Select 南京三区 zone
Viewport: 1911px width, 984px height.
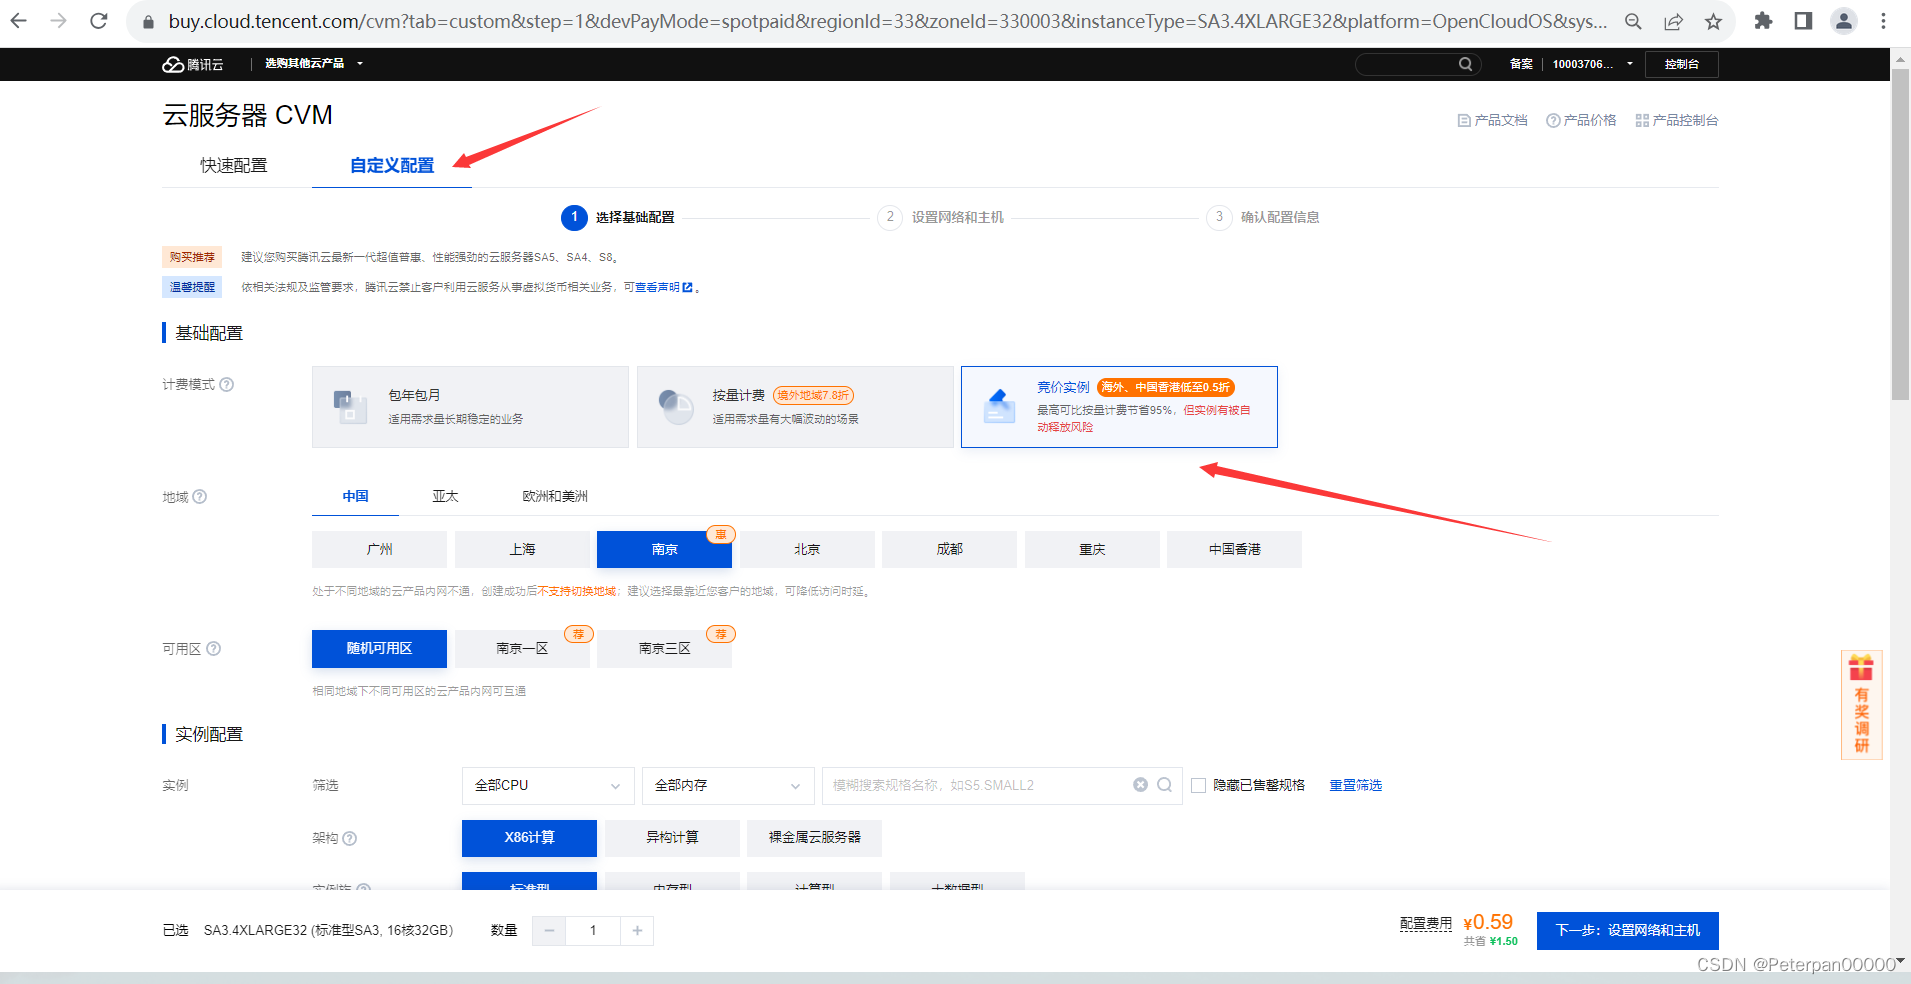[664, 648]
